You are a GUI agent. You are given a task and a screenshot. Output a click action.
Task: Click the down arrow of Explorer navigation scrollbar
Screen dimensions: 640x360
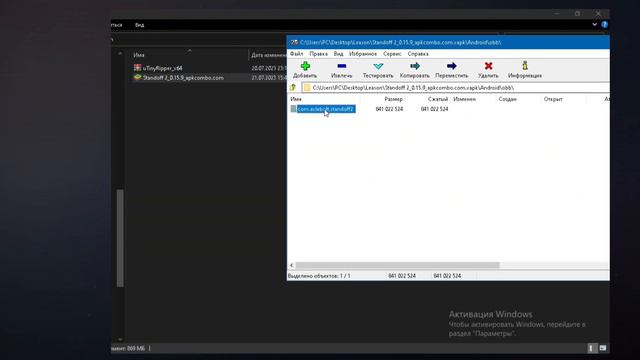coord(120,339)
